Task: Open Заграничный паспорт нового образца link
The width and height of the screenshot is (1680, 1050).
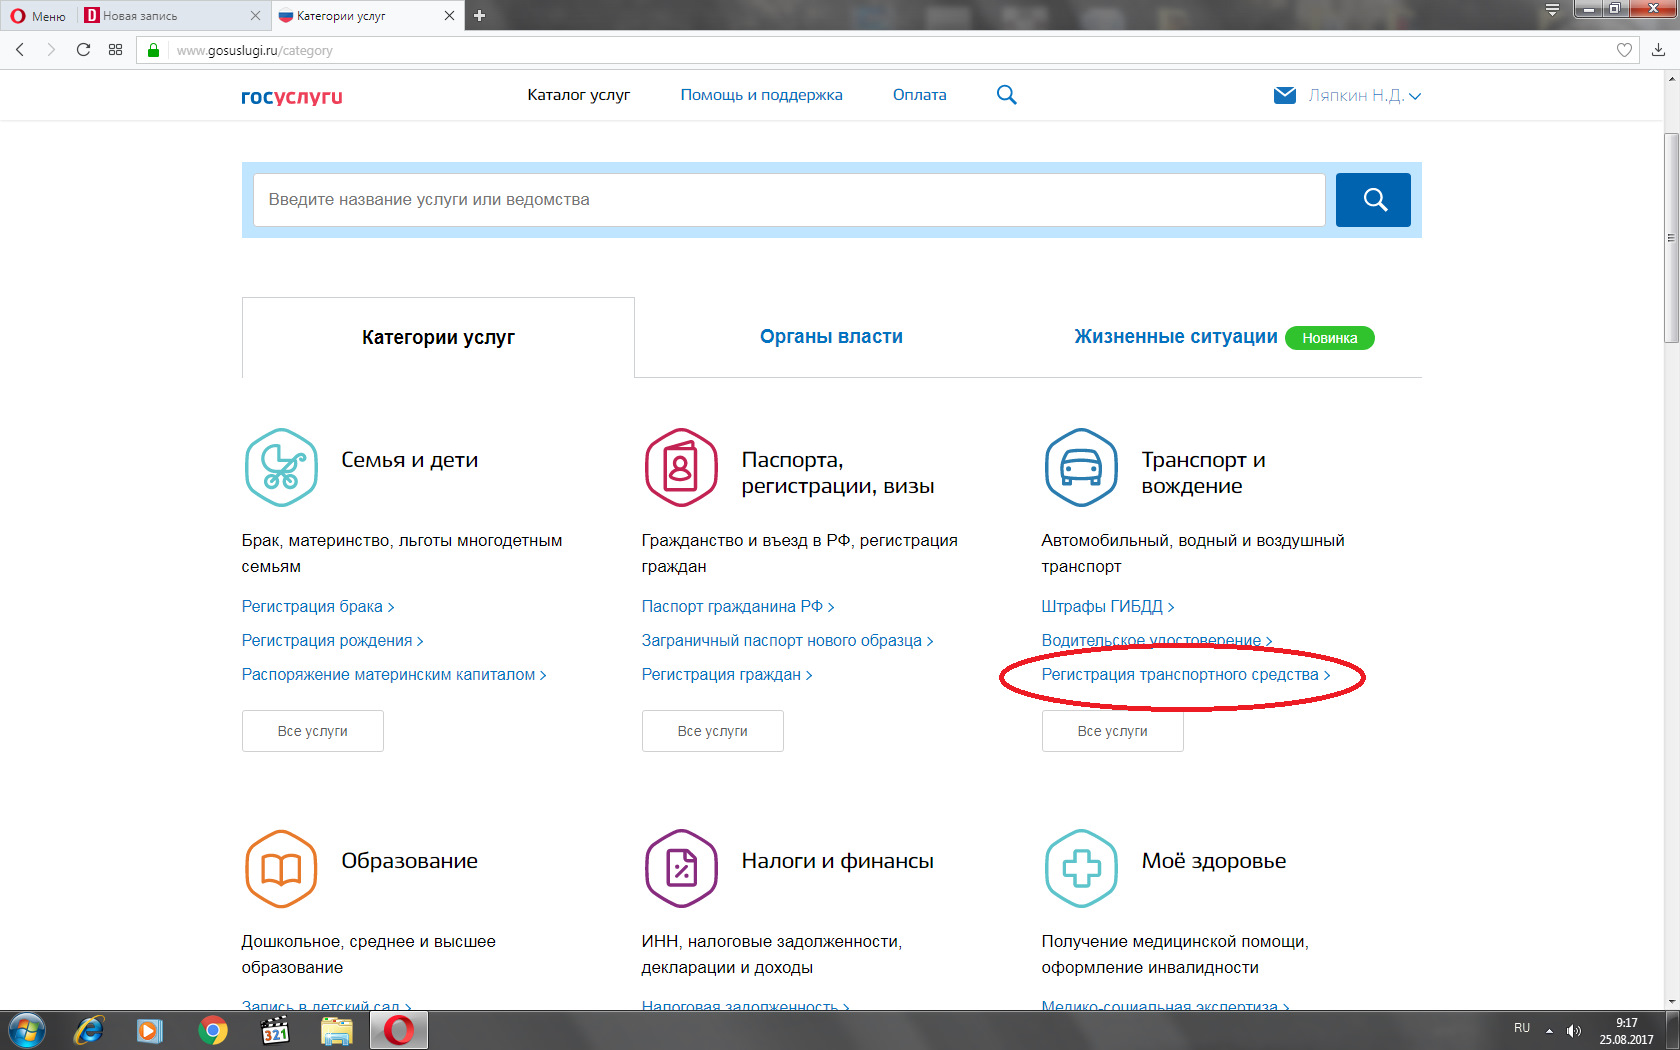Action: point(787,641)
